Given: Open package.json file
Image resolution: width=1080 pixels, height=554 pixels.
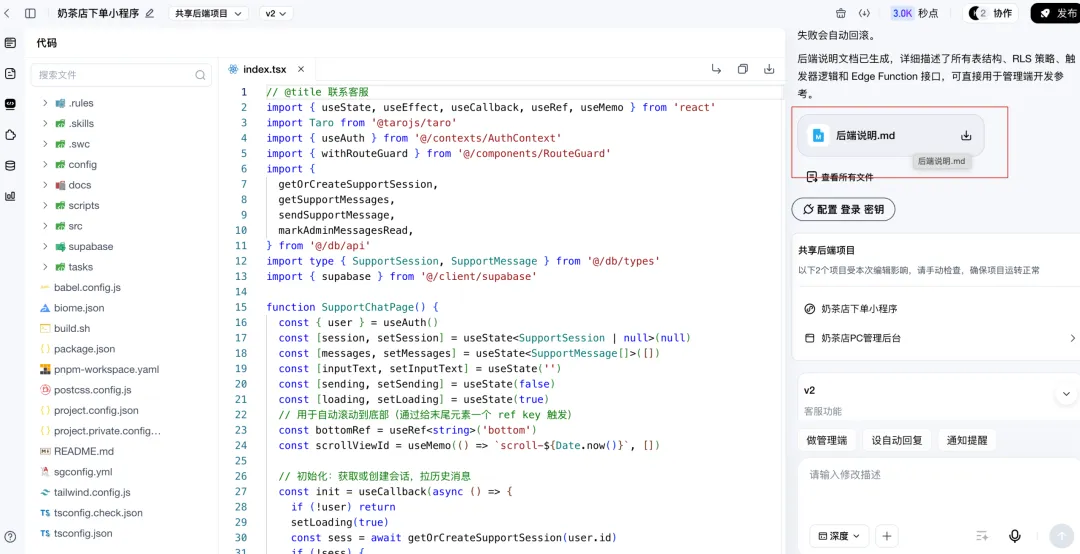Looking at the screenshot, I should (x=85, y=349).
